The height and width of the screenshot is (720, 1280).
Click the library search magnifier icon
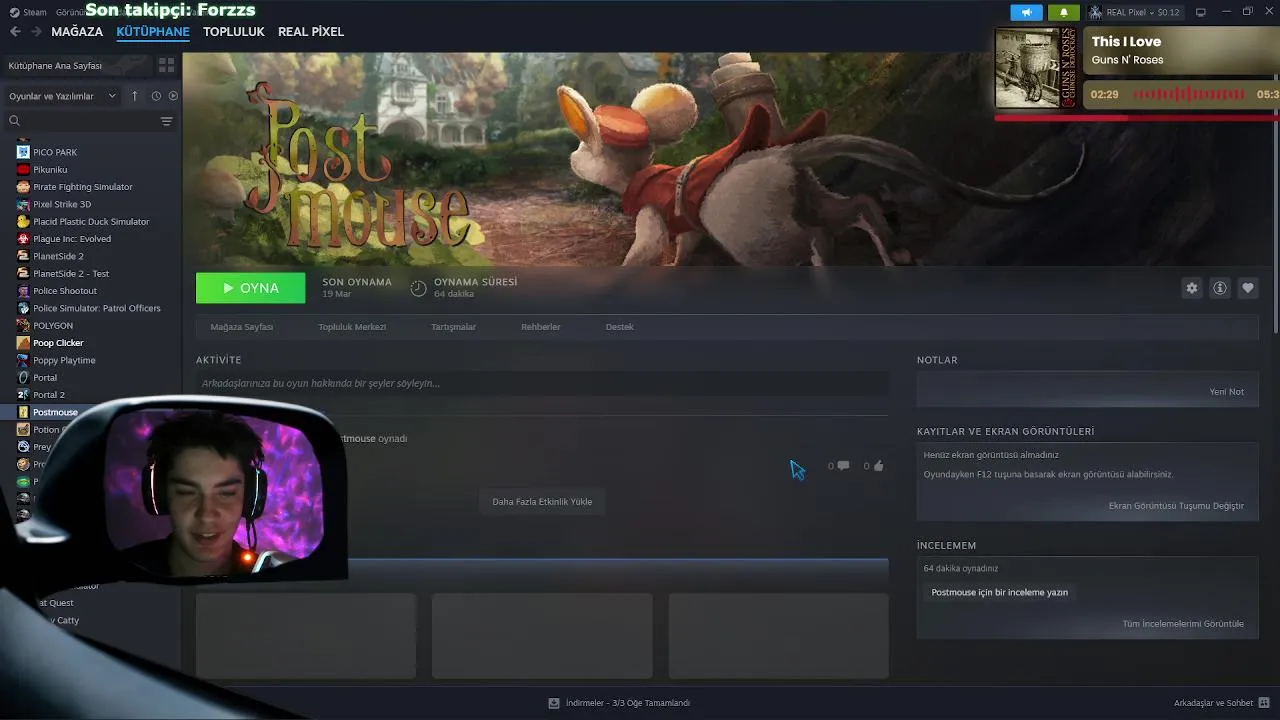pos(14,121)
